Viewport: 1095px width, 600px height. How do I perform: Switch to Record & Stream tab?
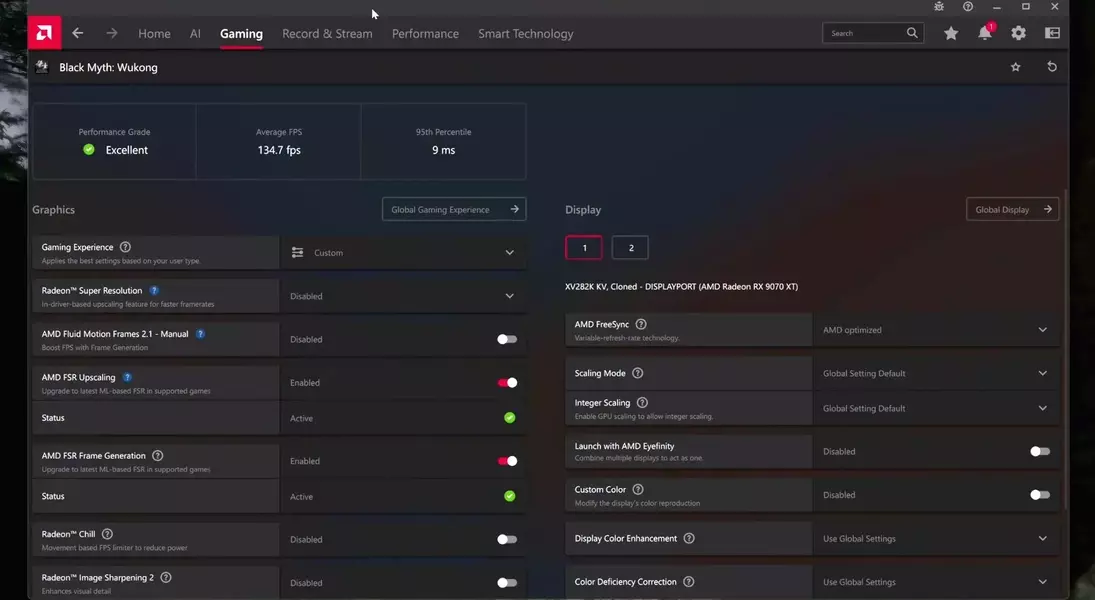327,33
